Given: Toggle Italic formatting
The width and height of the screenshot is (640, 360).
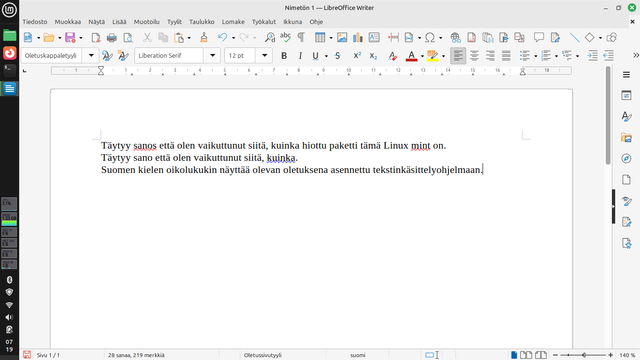Looking at the screenshot, I should (300, 56).
